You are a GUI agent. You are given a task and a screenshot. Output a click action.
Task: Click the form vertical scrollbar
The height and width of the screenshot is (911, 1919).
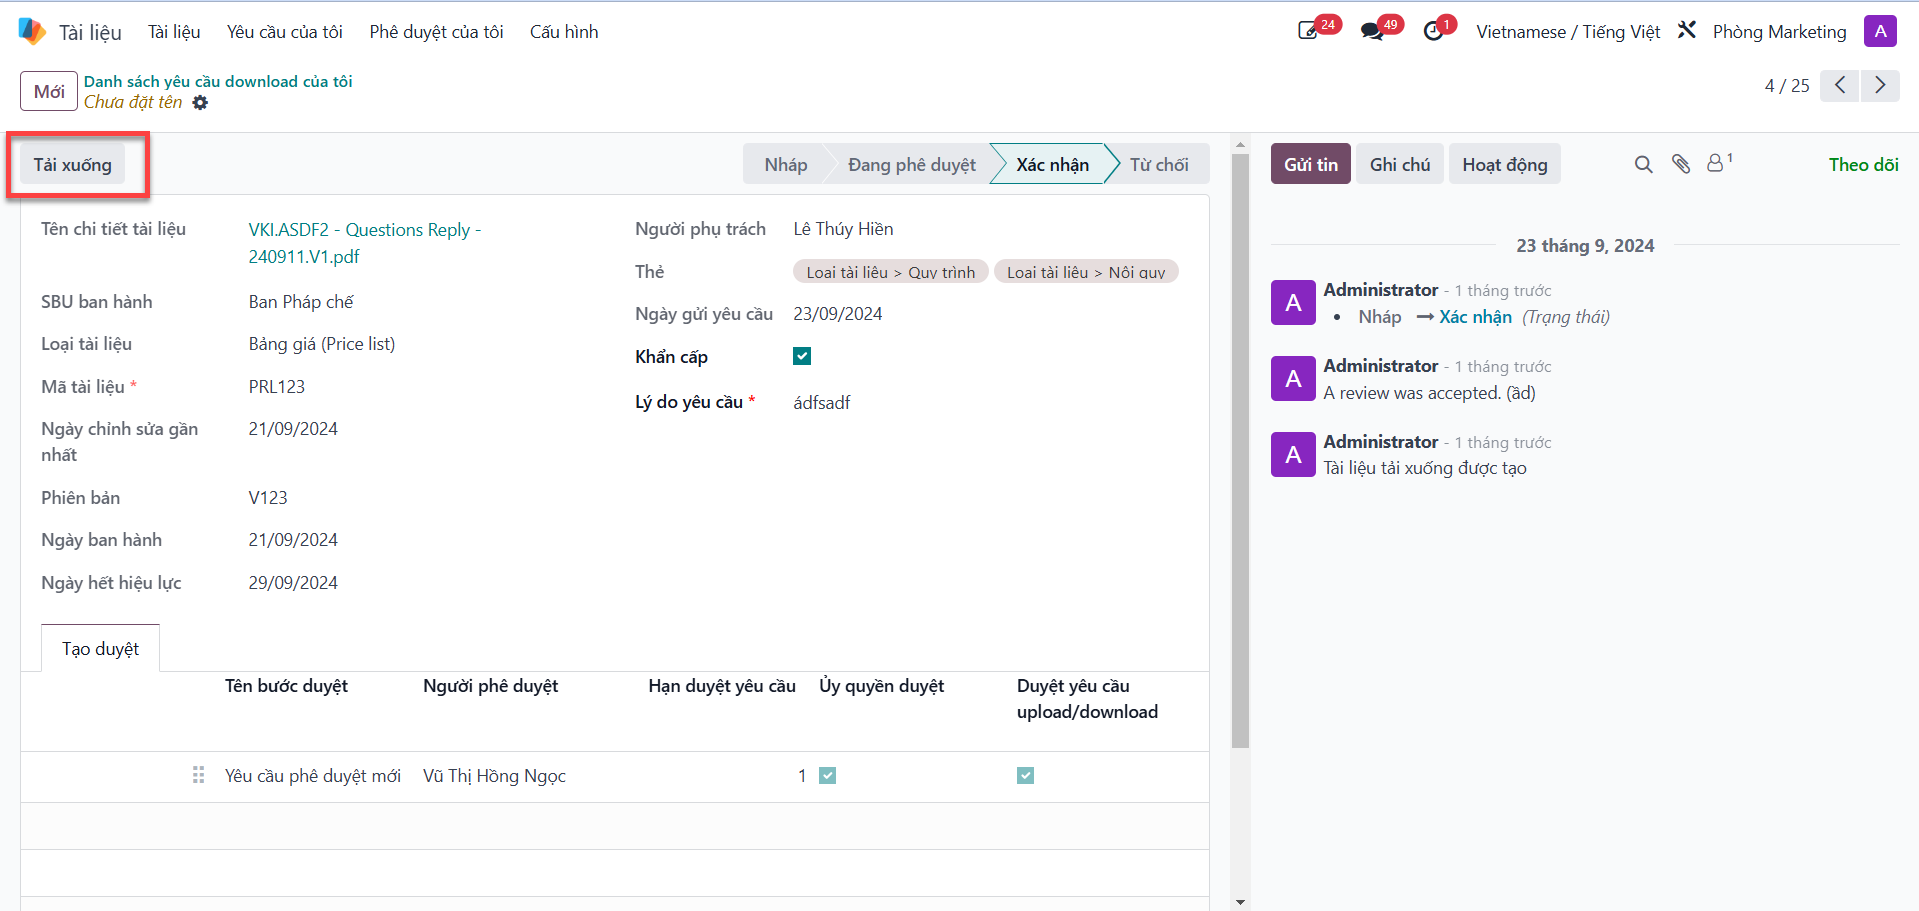(1240, 450)
